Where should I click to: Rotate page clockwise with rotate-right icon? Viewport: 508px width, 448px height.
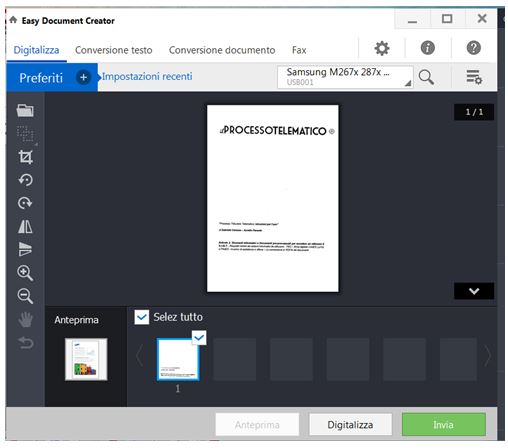(x=25, y=203)
